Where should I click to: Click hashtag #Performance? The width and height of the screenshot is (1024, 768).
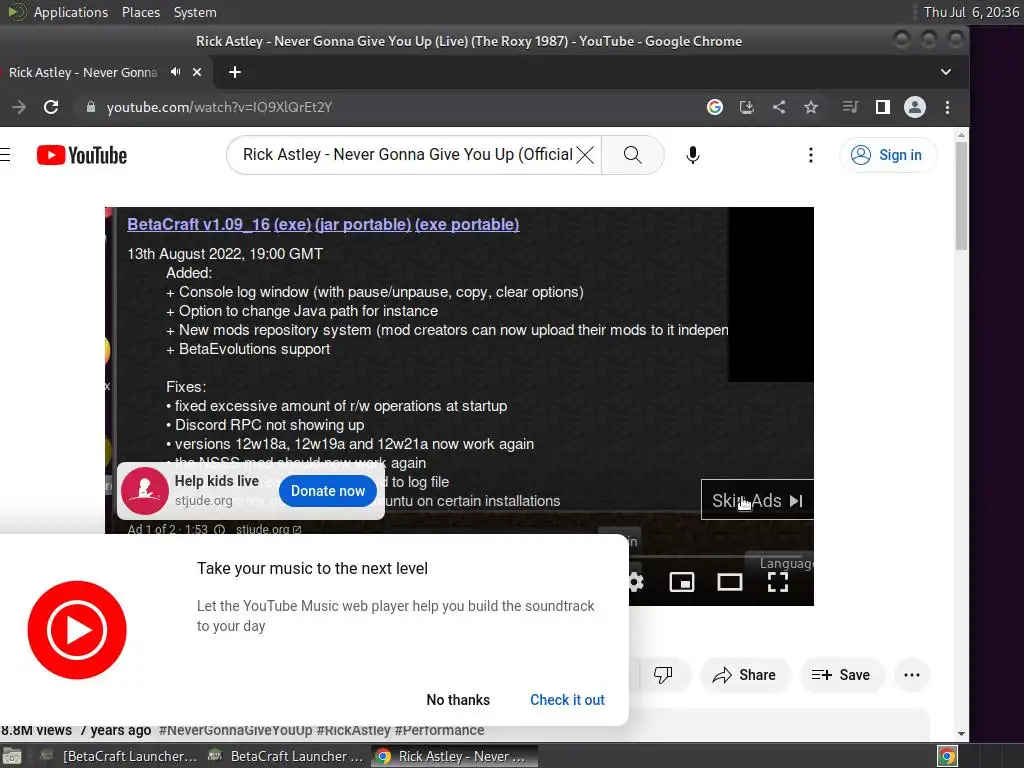[440, 729]
